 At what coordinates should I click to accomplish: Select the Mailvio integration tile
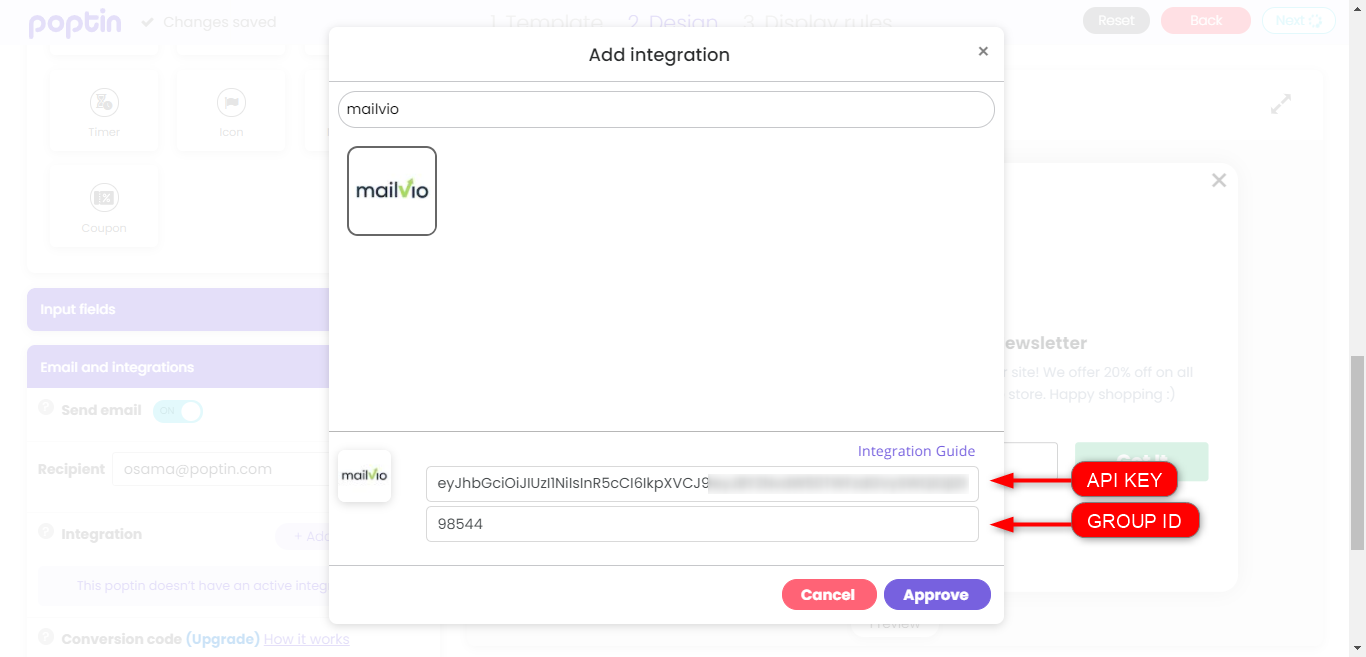coord(392,191)
